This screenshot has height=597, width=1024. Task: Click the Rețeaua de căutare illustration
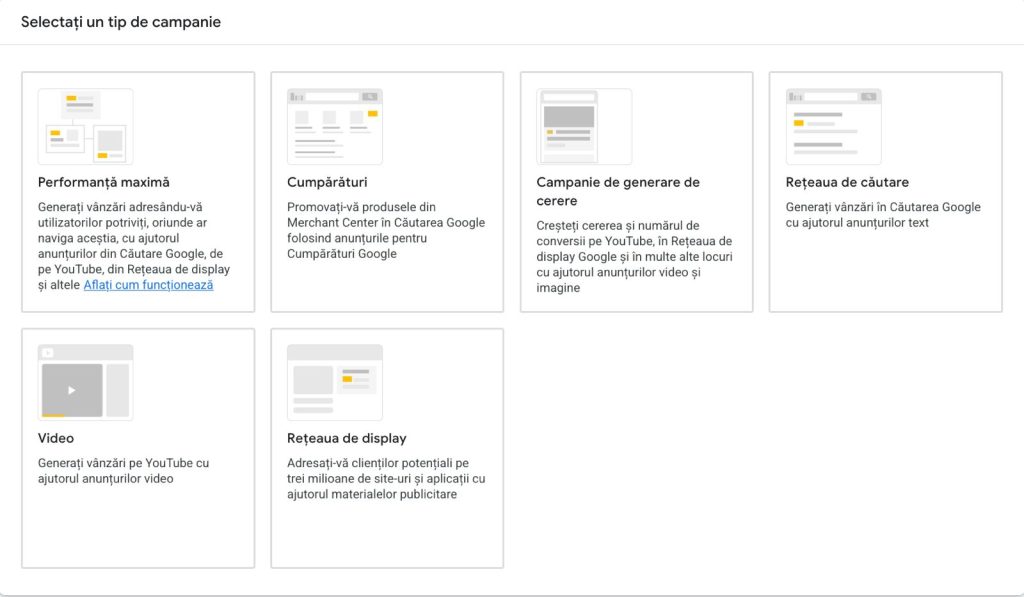click(834, 127)
